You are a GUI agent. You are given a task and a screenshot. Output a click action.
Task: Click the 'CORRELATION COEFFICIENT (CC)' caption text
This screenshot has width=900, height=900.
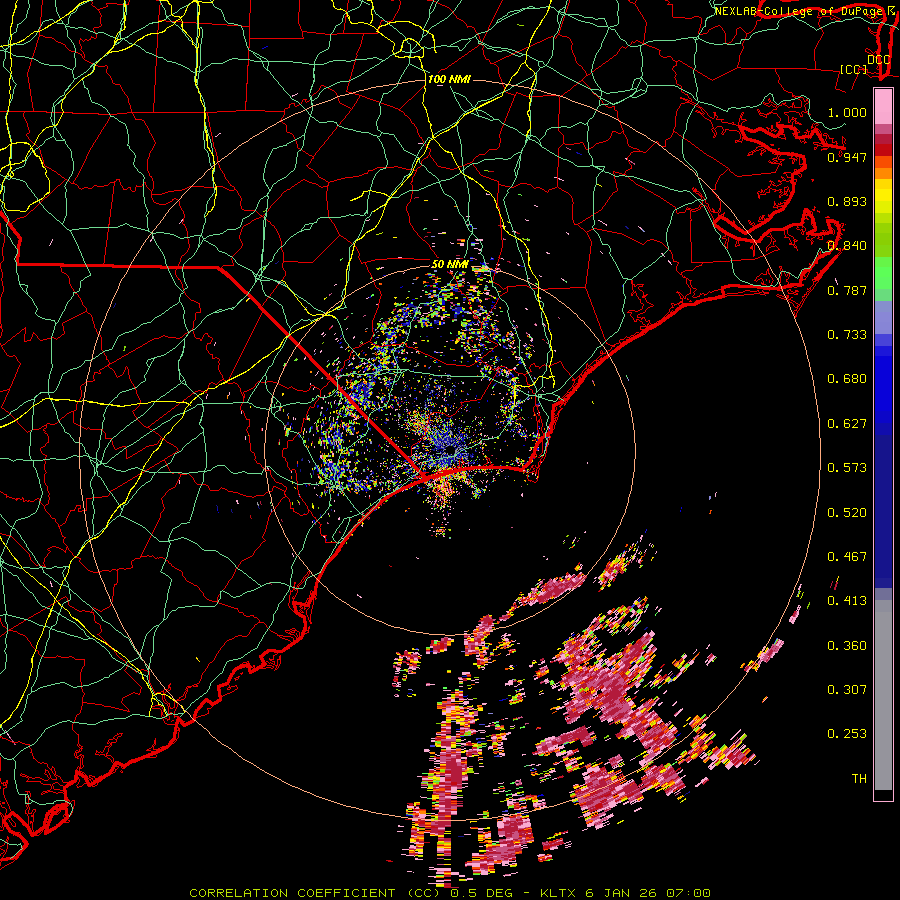[315, 893]
